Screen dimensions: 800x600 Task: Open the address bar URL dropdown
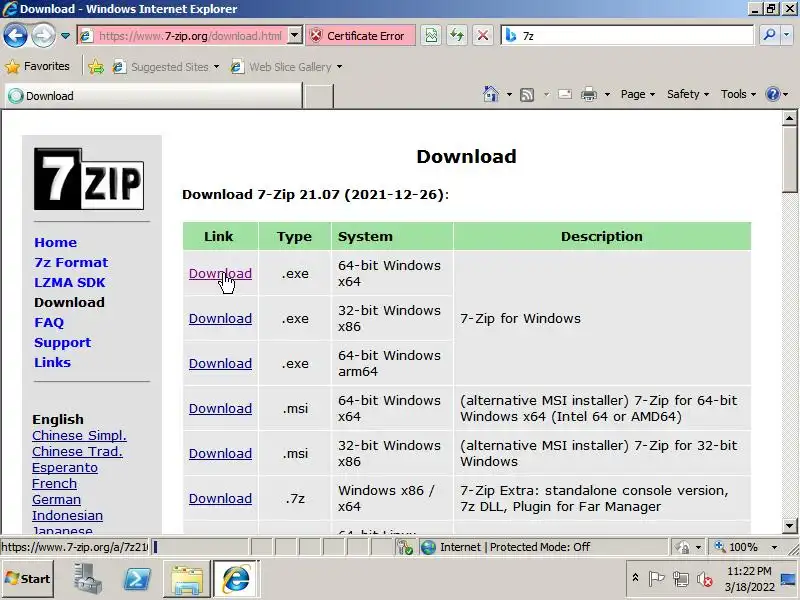(x=294, y=36)
